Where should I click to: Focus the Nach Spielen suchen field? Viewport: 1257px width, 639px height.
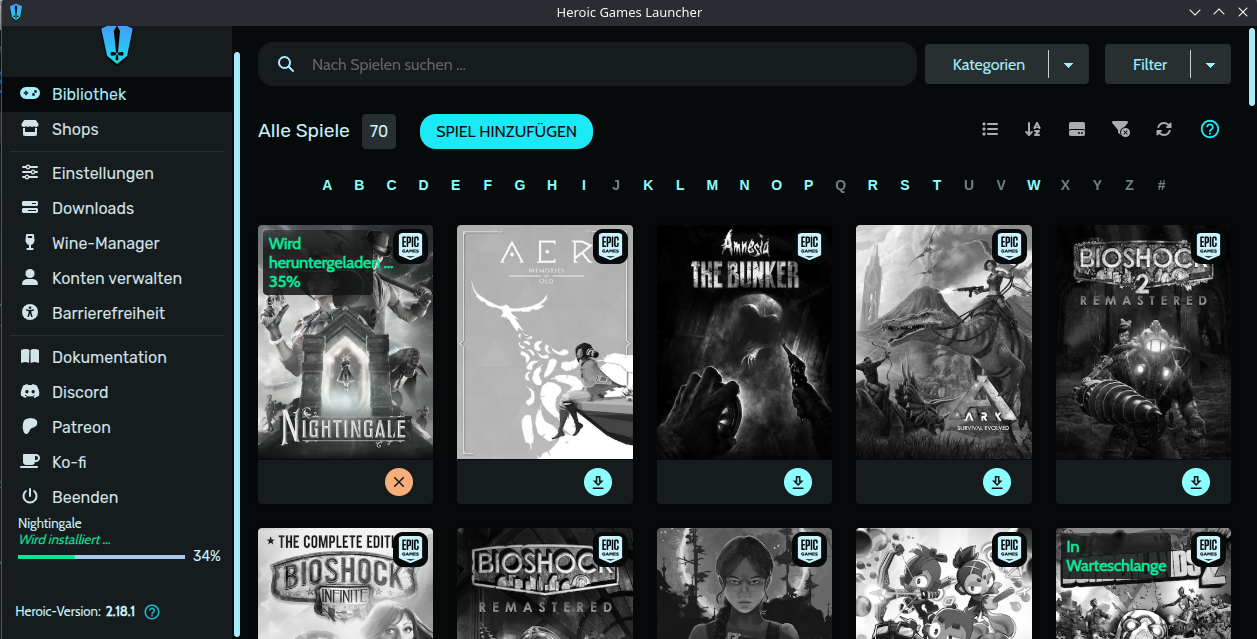587,64
